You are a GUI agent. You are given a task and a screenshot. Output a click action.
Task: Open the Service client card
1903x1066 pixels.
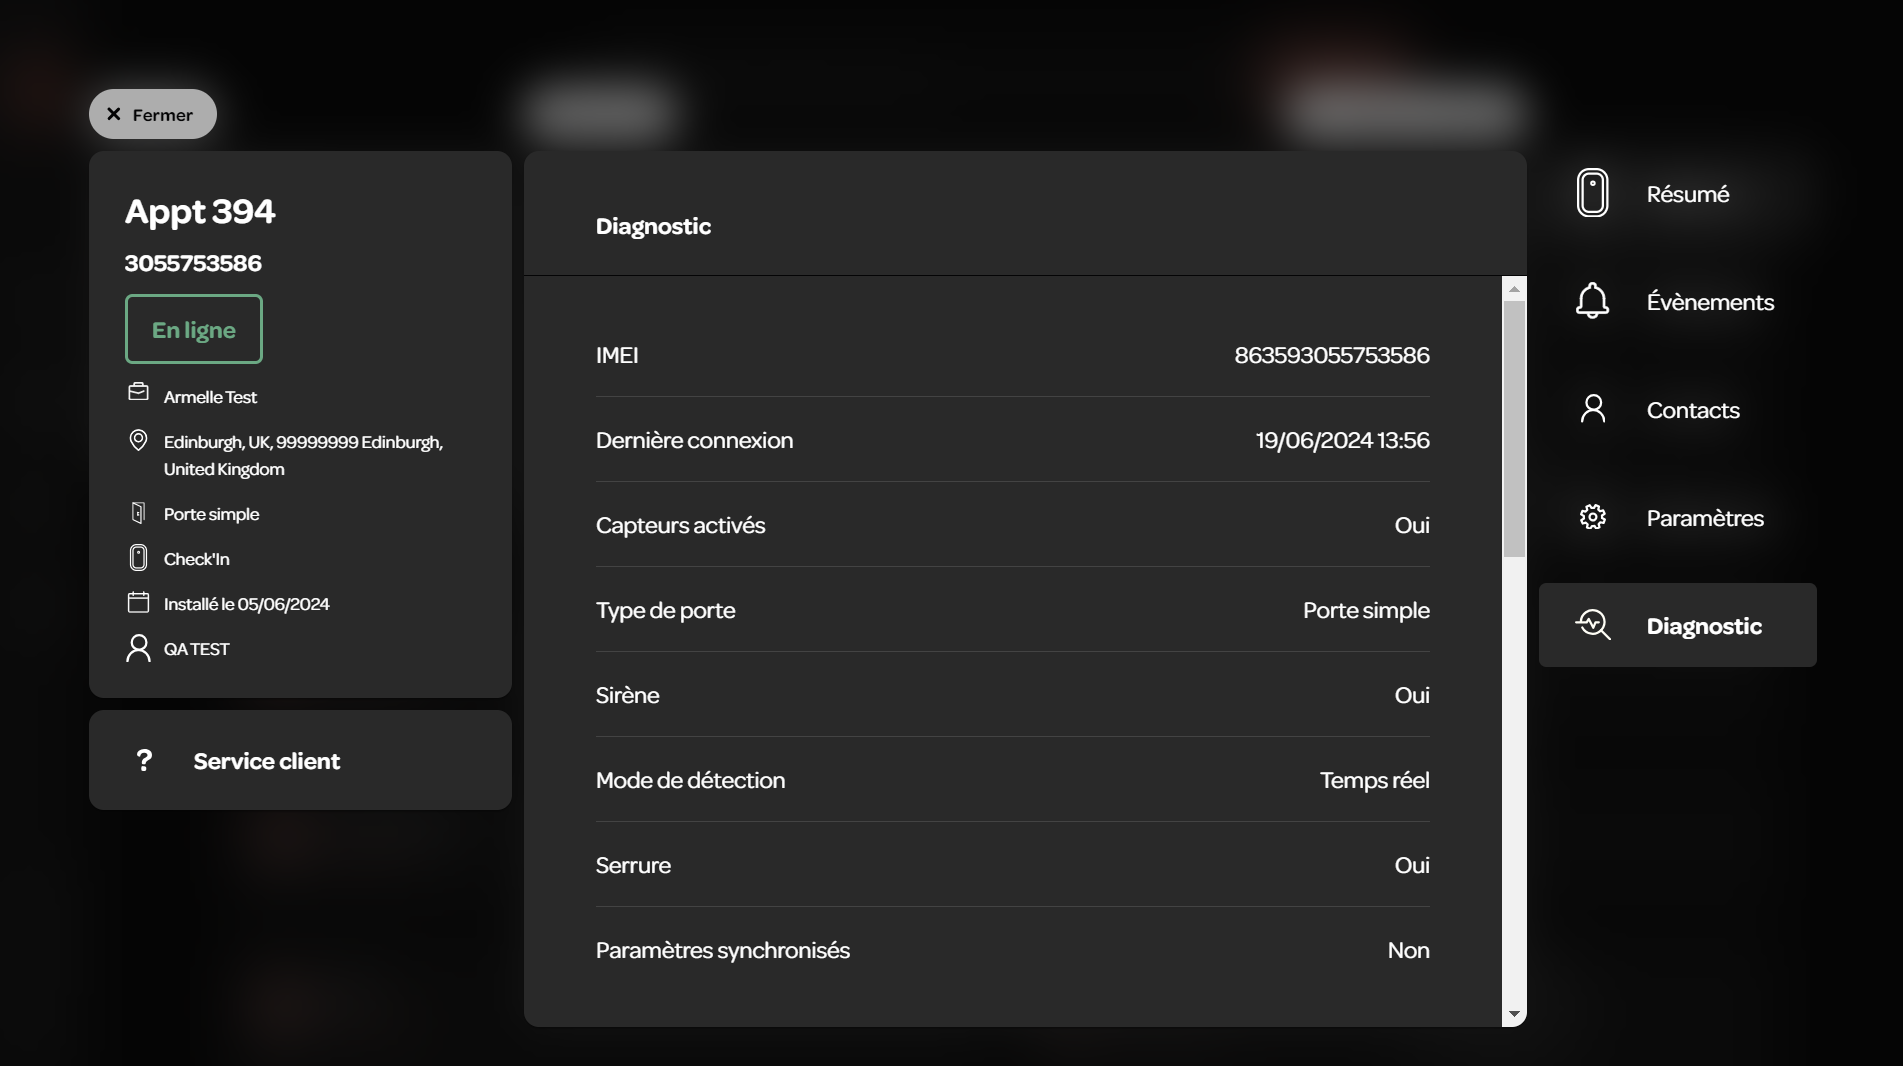pos(300,760)
